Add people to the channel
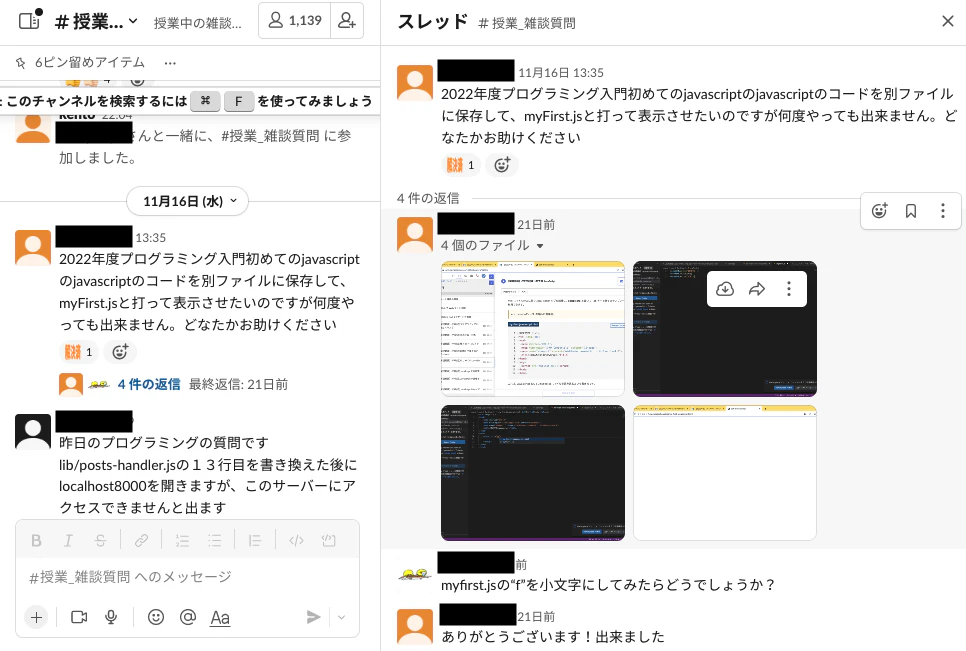This screenshot has height=651, width=966. [x=347, y=21]
